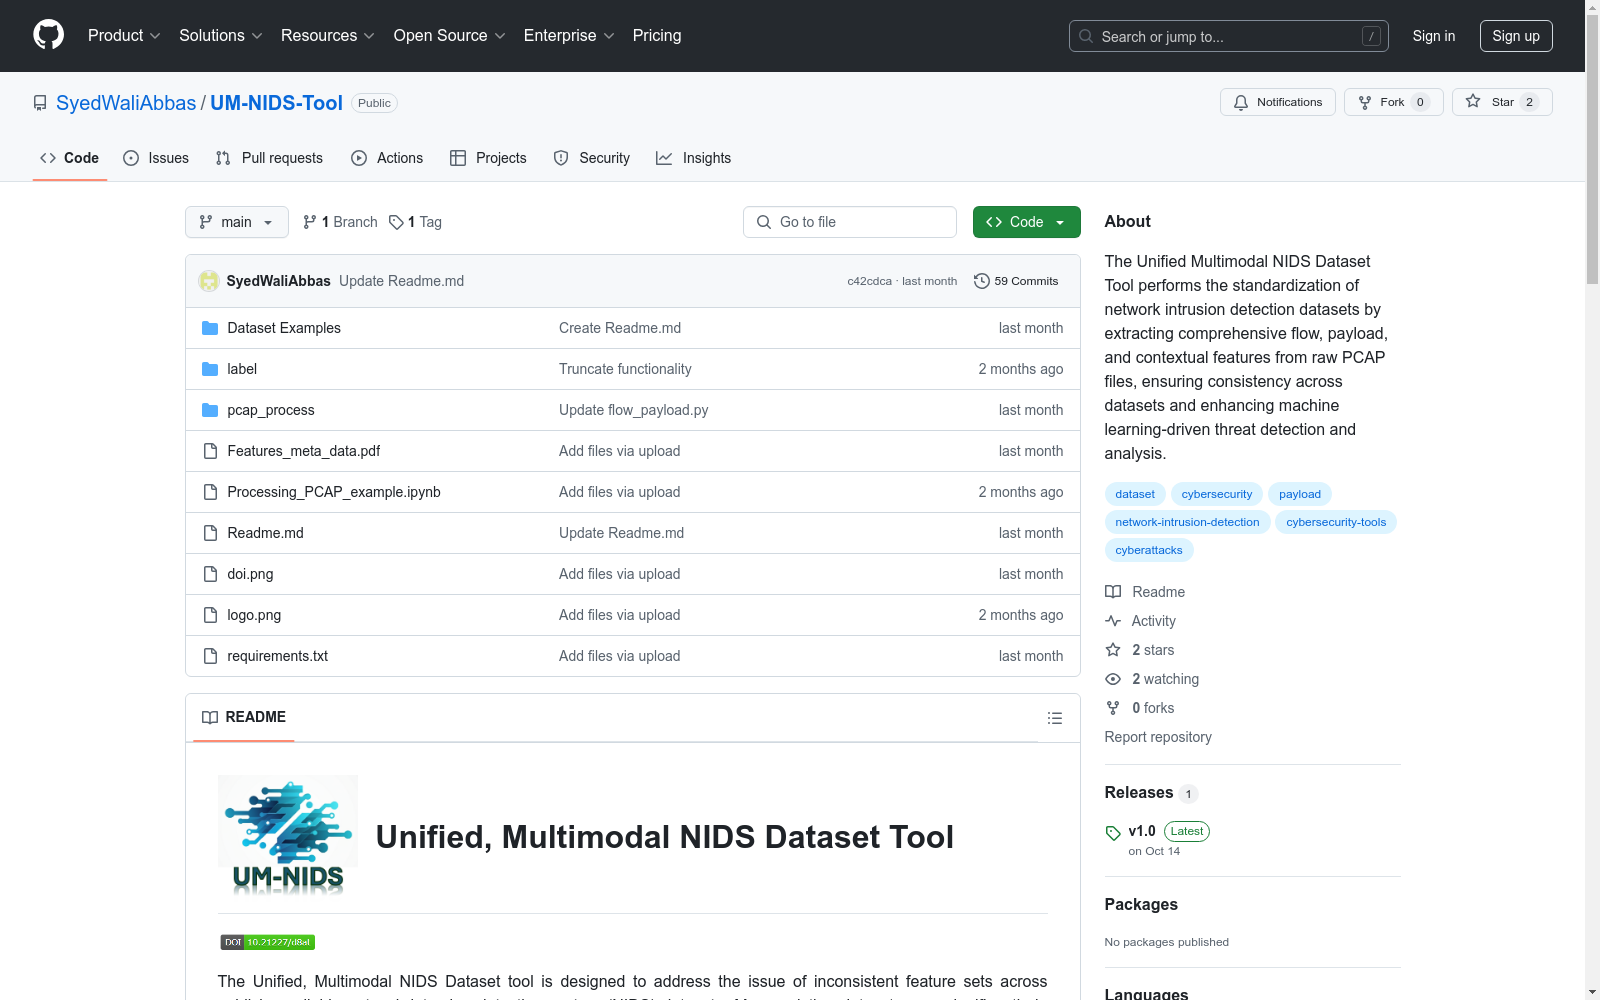Switch to the Projects tab
The image size is (1600, 1000).
click(x=488, y=158)
